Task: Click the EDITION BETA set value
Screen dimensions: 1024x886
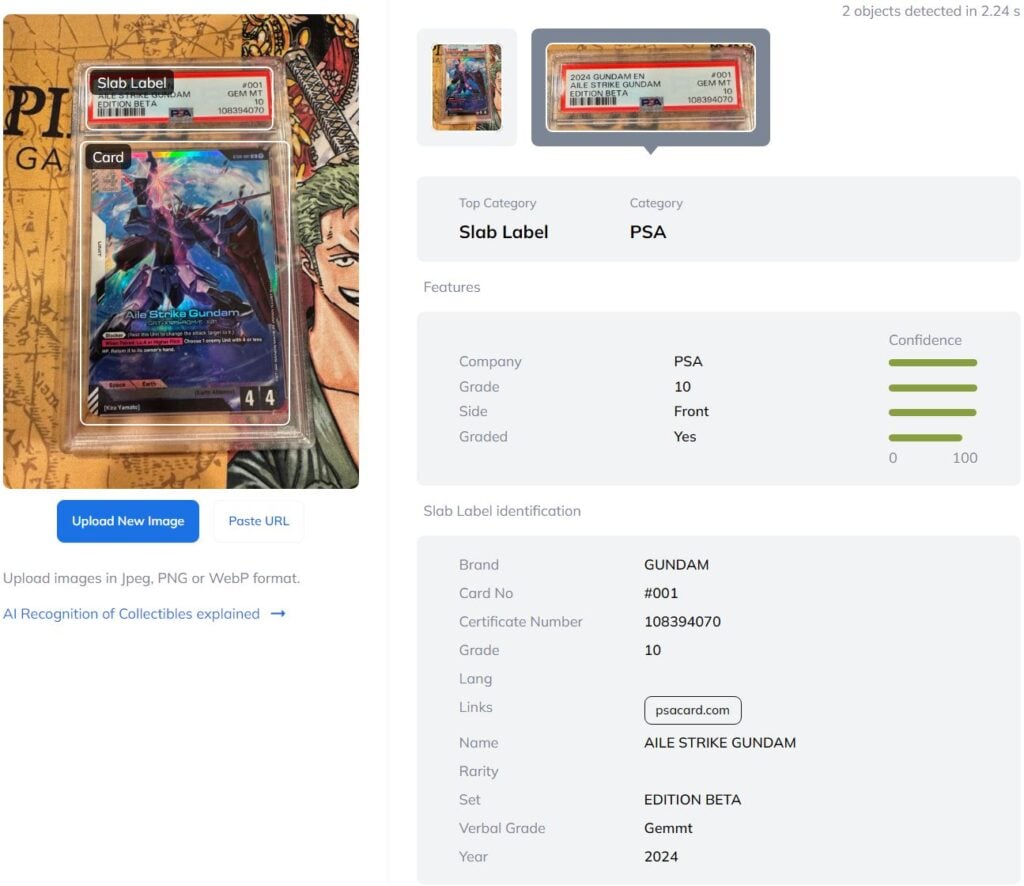Action: [x=692, y=800]
